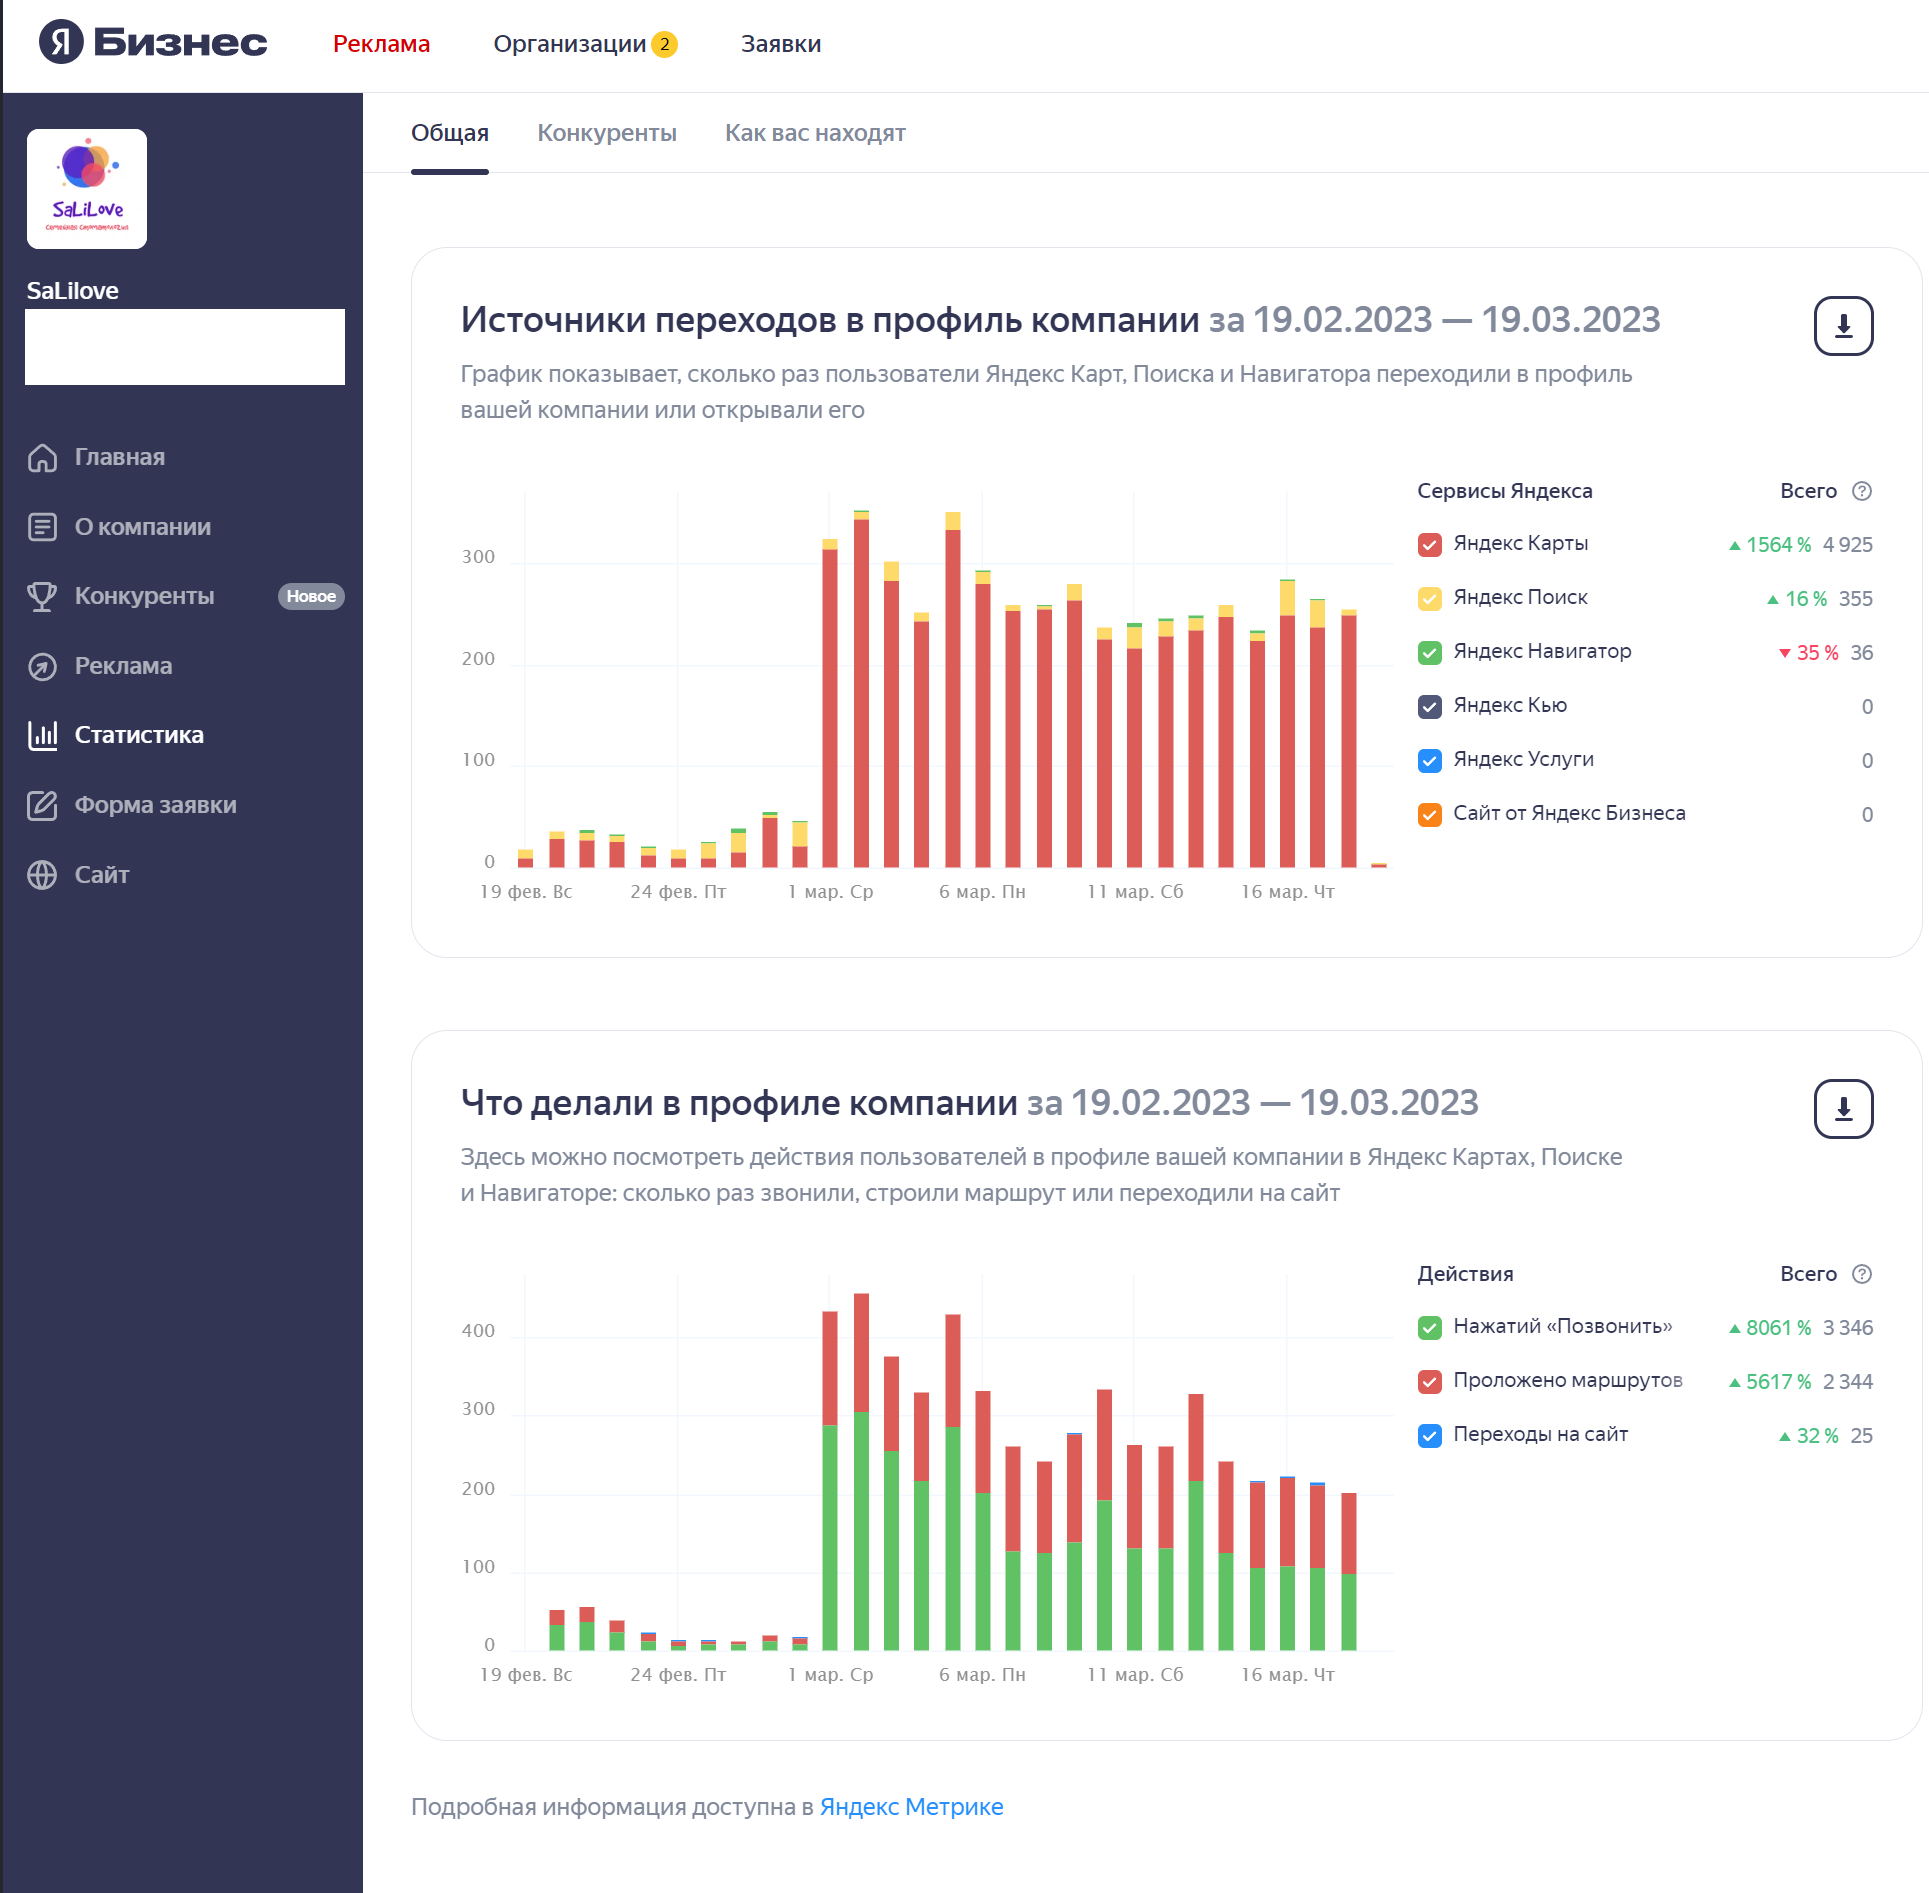This screenshot has width=1929, height=1893.
Task: Click the bar chart icon for Статистика
Action: click(x=42, y=735)
